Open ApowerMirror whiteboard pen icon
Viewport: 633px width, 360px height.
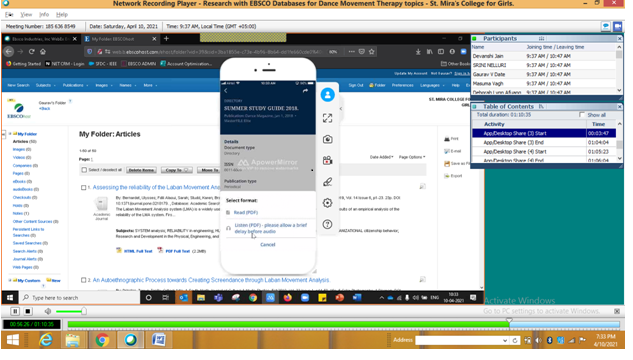coord(327,182)
